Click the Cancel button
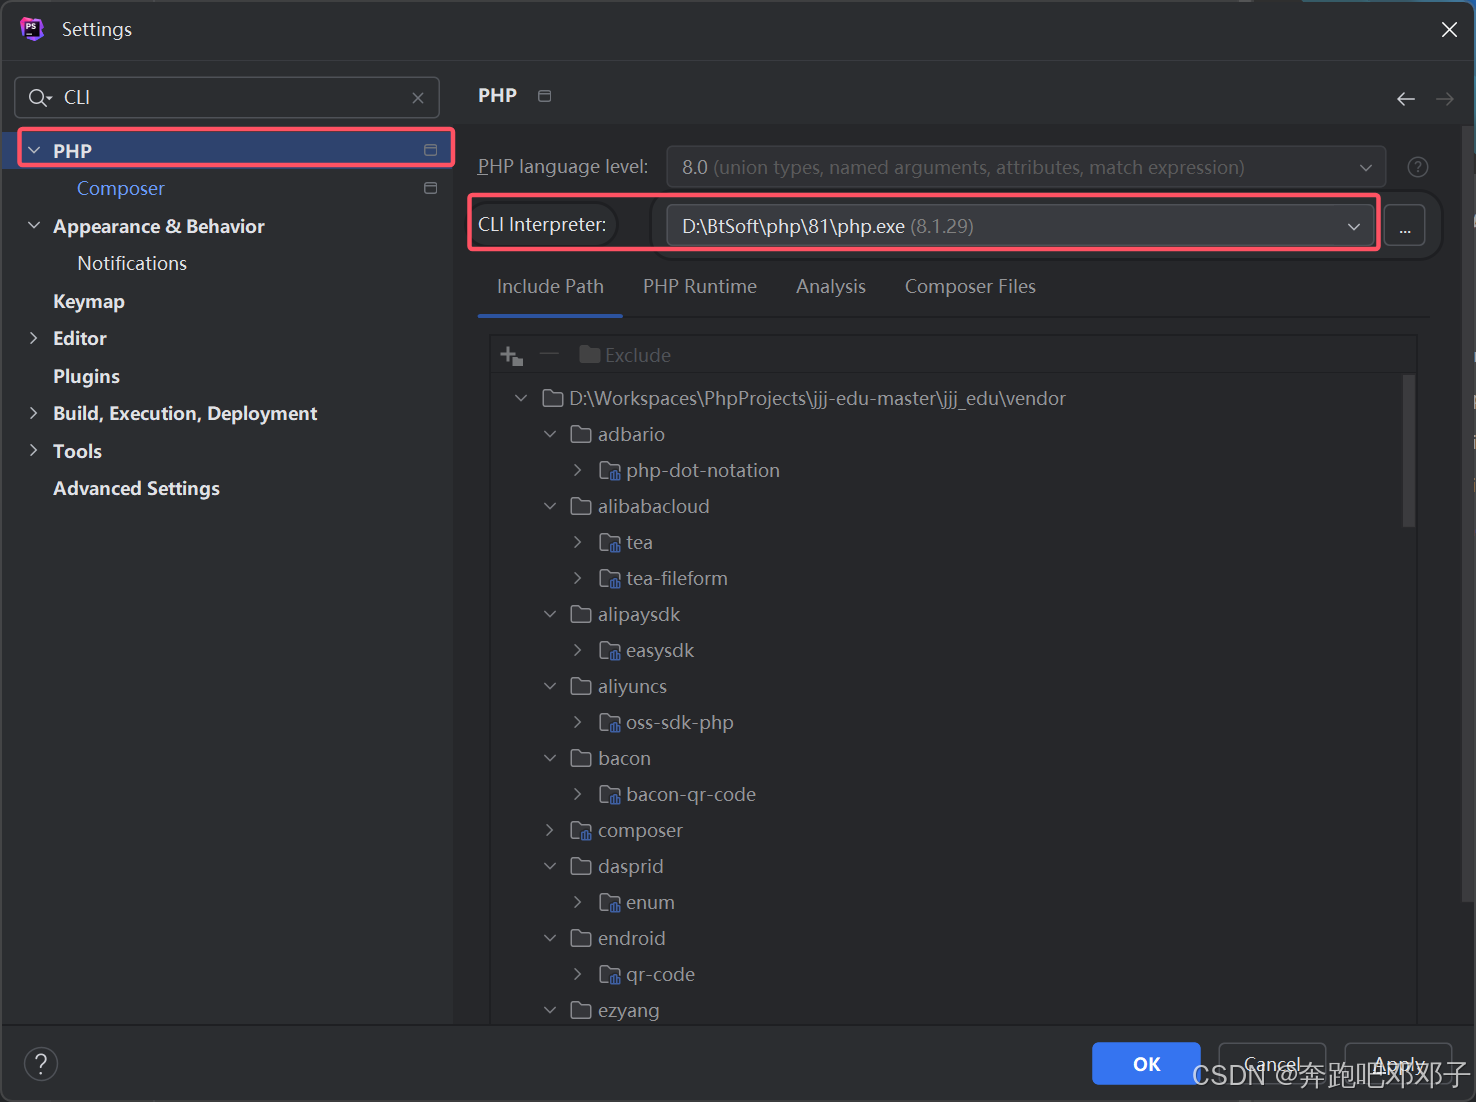Image resolution: width=1476 pixels, height=1102 pixels. (x=1272, y=1064)
